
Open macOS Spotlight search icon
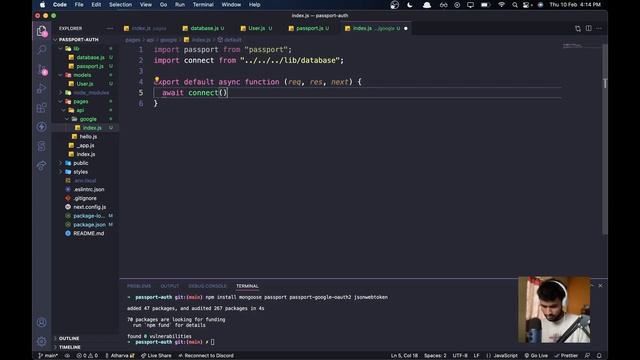pyautogui.click(x=515, y=5)
